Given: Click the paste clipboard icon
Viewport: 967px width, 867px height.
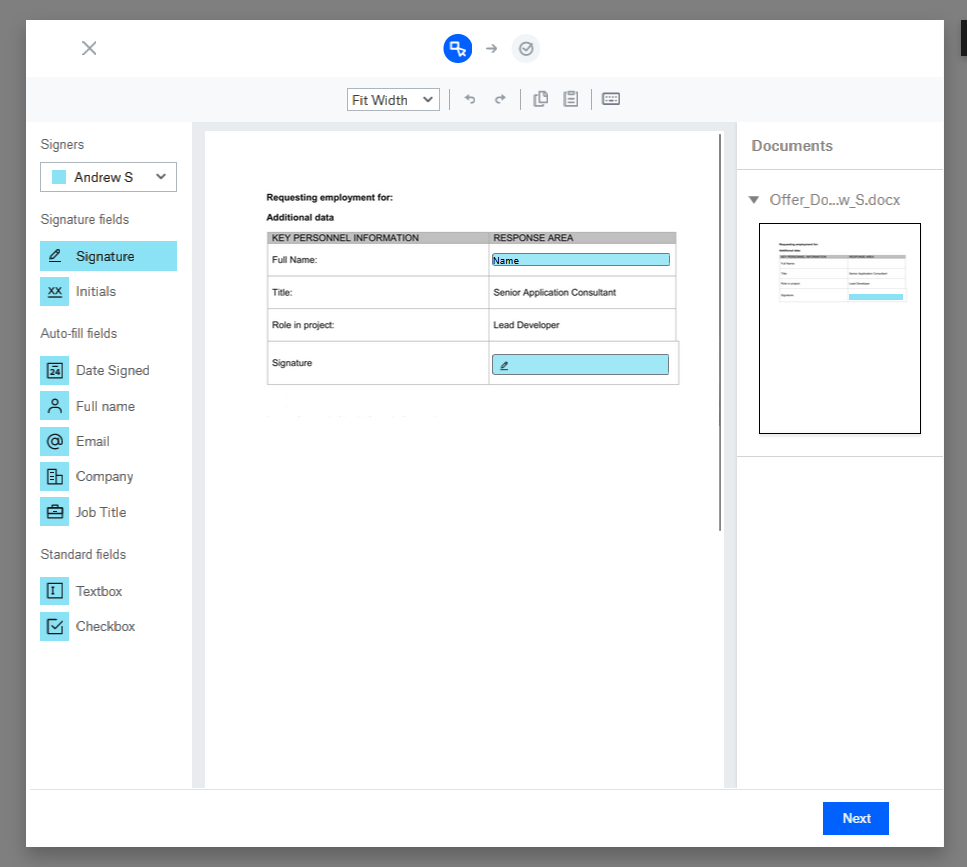Looking at the screenshot, I should [571, 99].
